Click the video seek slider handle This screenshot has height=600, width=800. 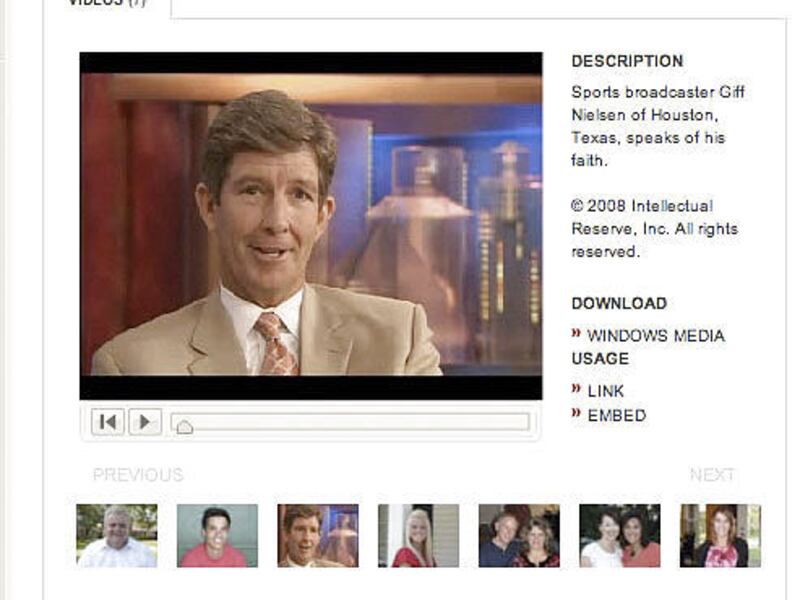click(x=186, y=424)
